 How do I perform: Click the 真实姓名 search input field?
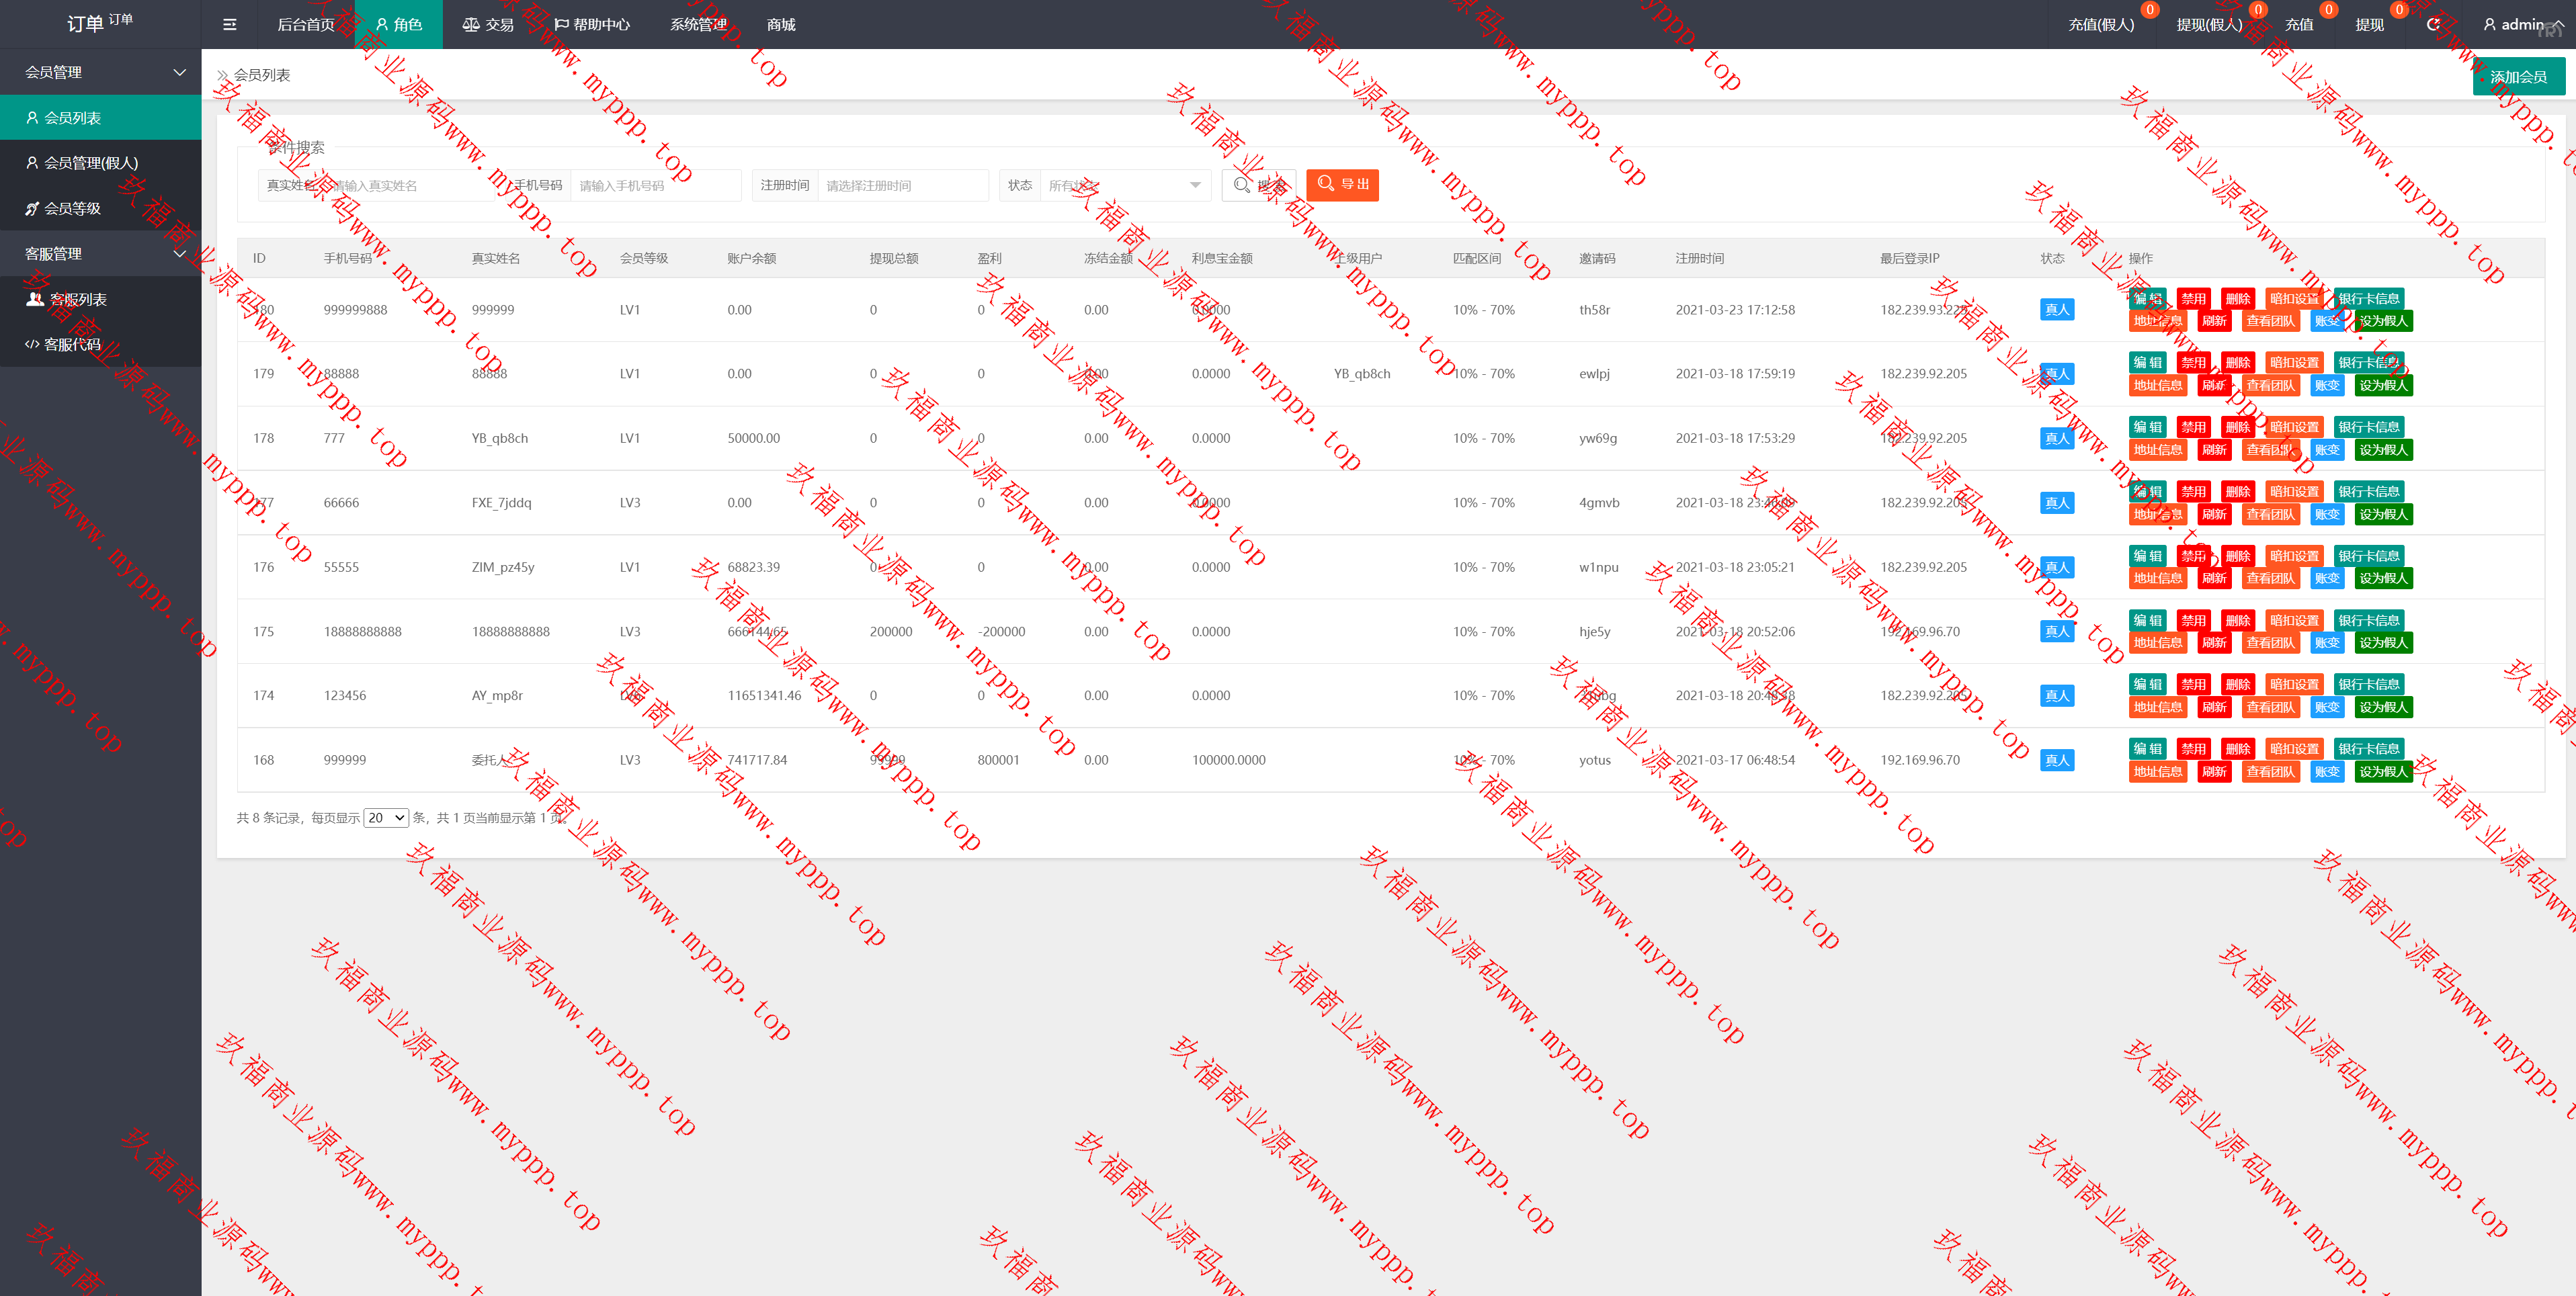[x=410, y=185]
